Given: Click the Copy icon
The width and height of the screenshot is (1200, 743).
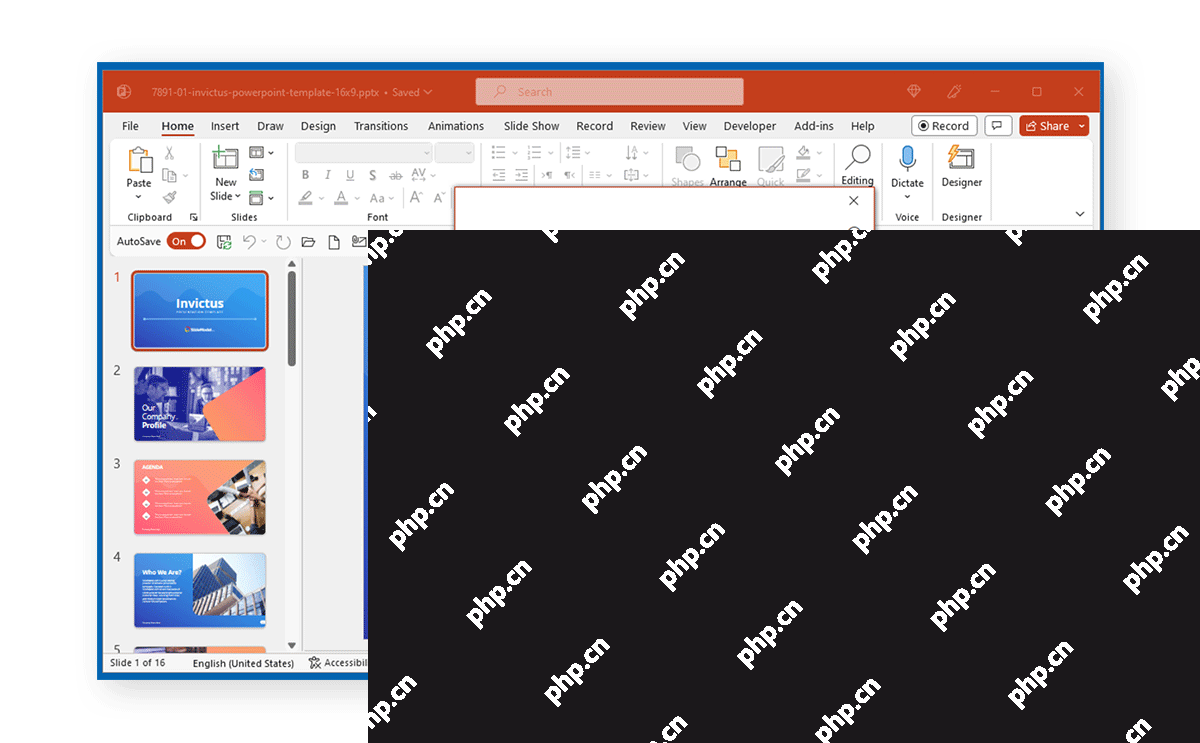Looking at the screenshot, I should (x=169, y=175).
